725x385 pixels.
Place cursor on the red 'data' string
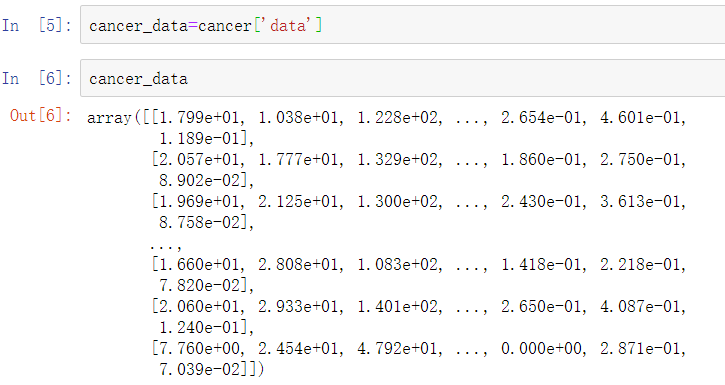(x=288, y=25)
